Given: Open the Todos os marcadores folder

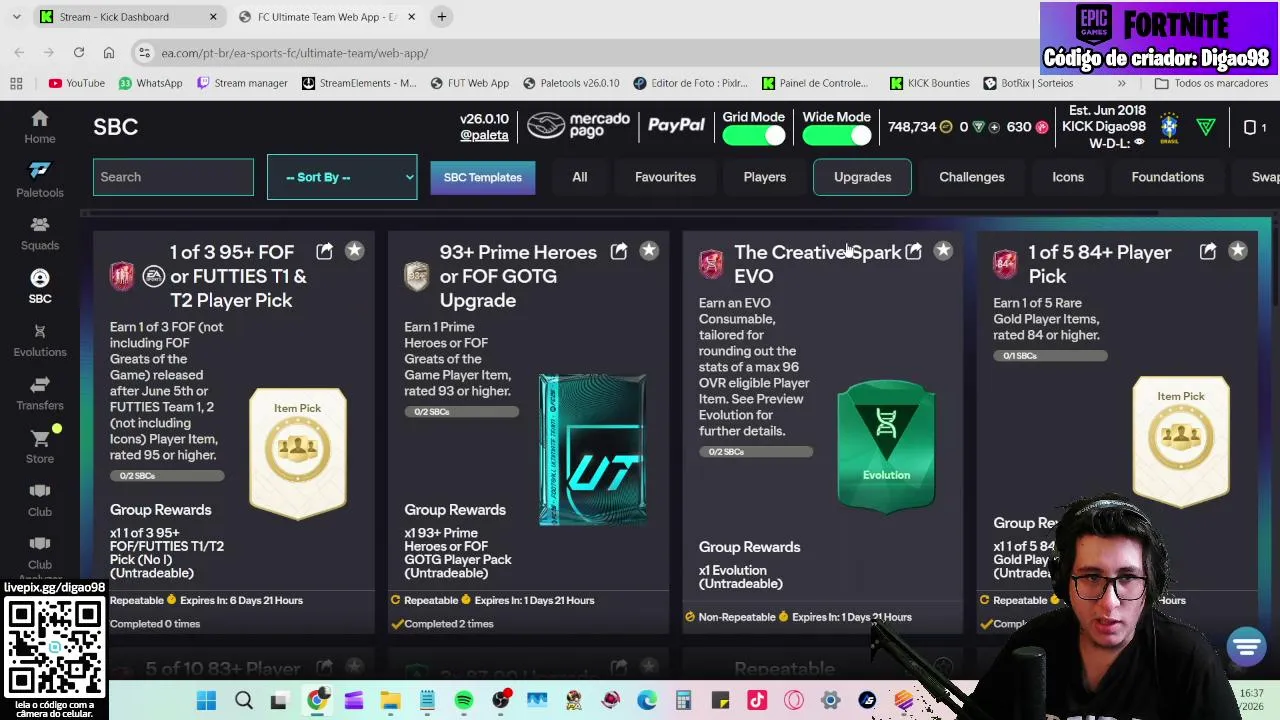Looking at the screenshot, I should [1211, 83].
